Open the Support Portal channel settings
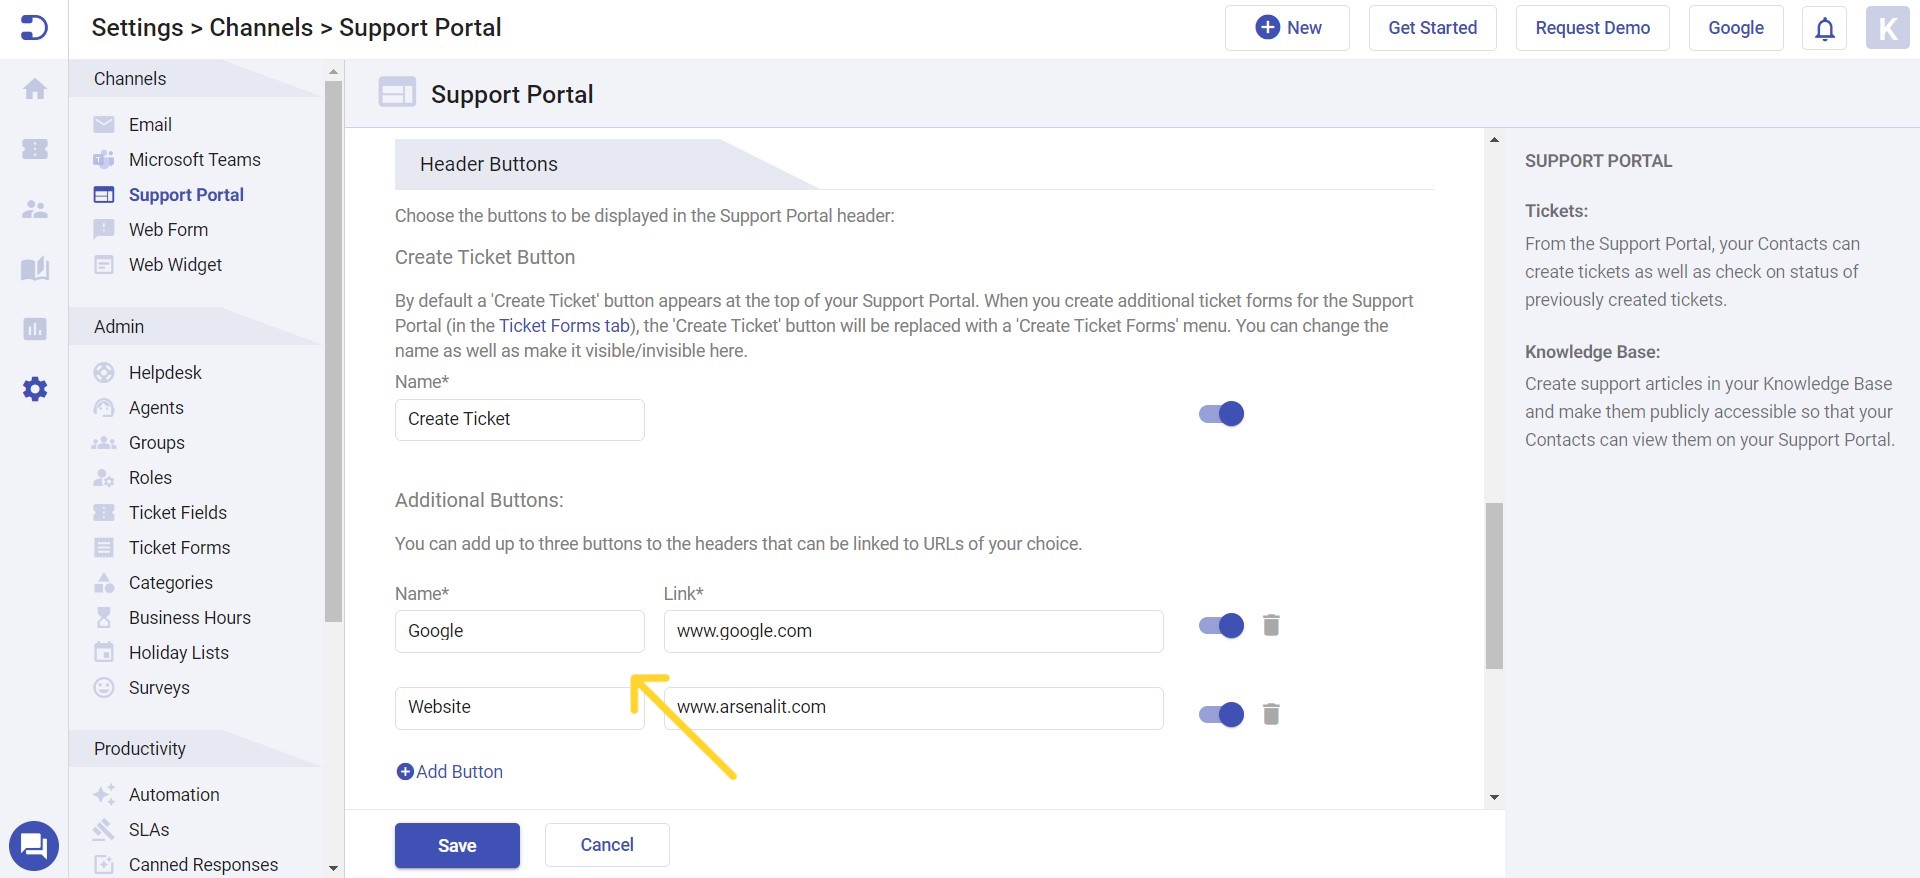Screen dimensions: 1920x878 pyautogui.click(x=186, y=195)
